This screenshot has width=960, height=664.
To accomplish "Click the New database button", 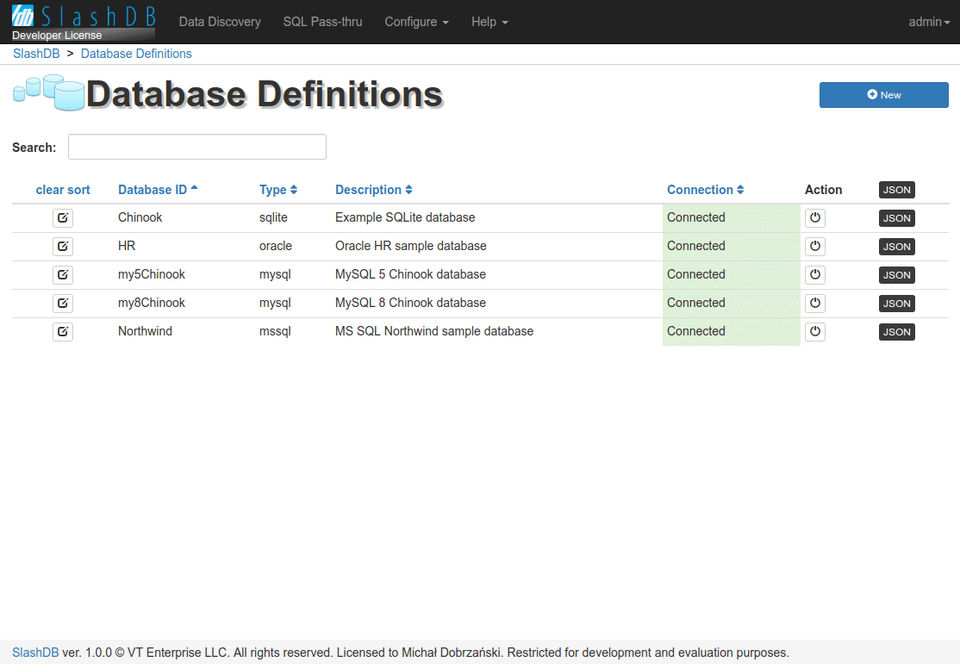I will click(884, 95).
